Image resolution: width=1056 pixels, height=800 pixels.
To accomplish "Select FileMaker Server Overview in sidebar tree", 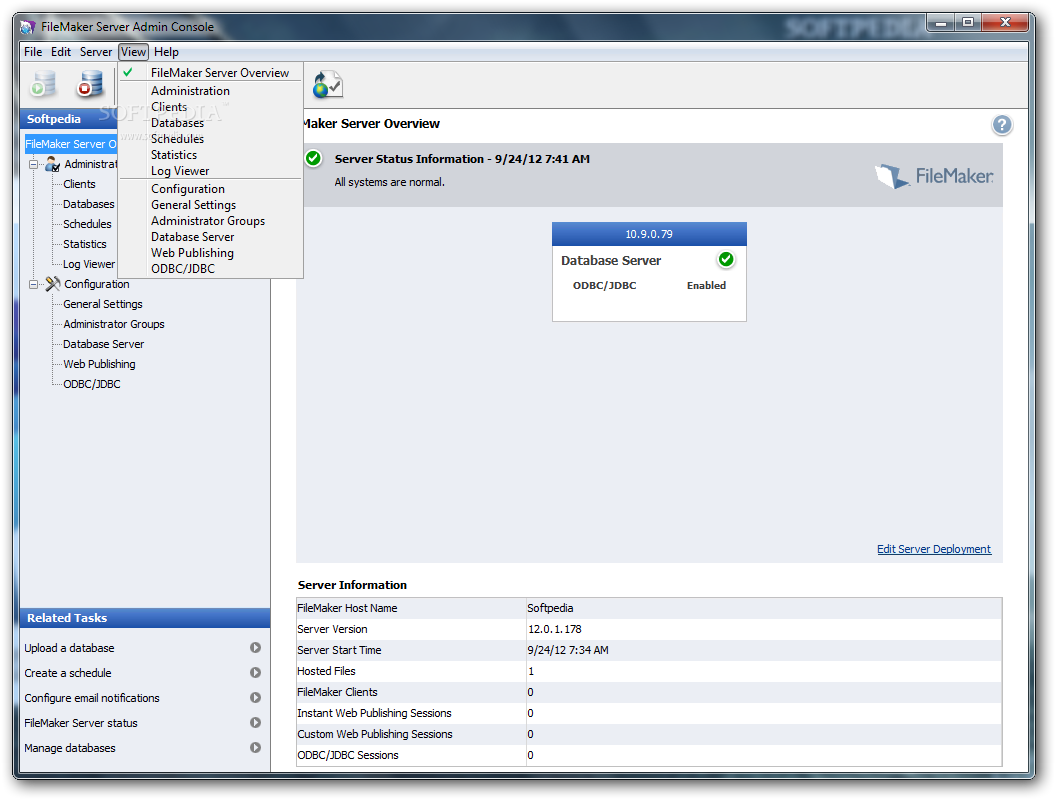I will click(x=71, y=143).
